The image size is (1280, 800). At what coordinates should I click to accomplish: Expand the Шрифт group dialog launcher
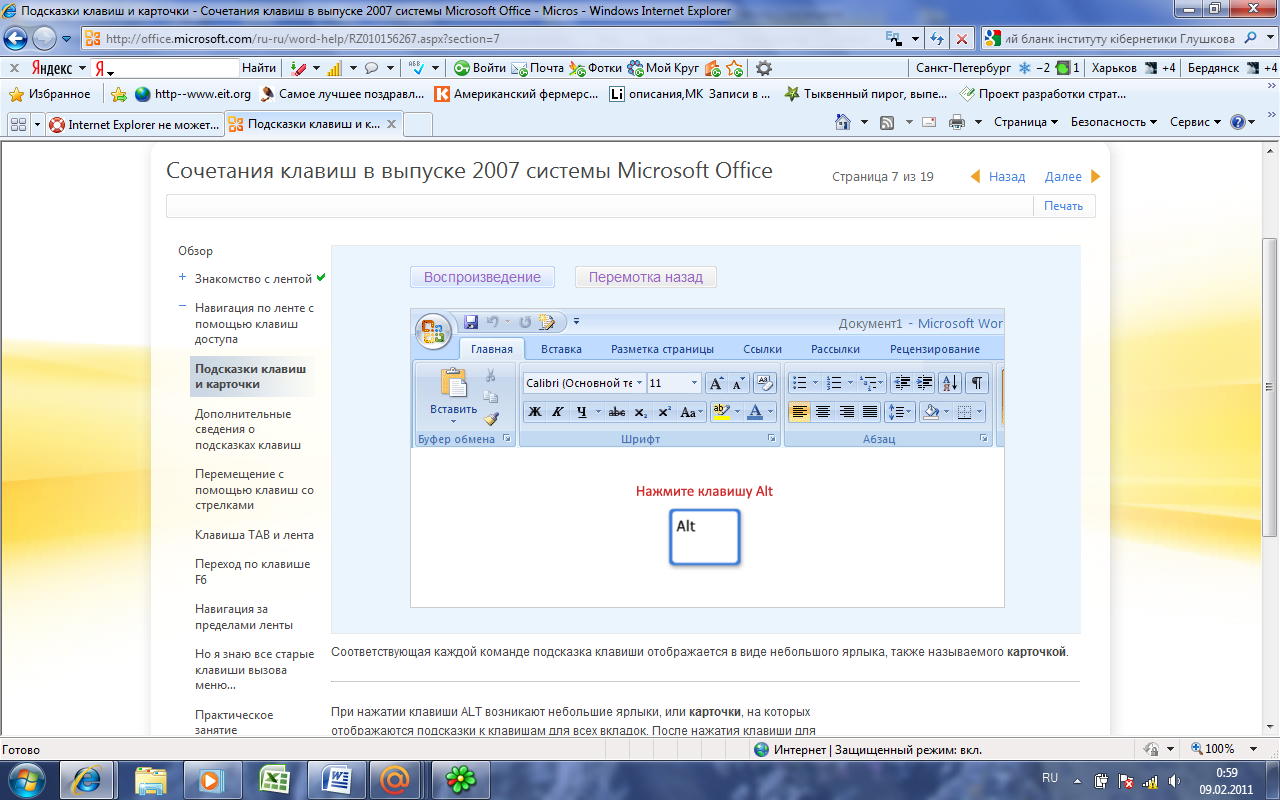771,439
